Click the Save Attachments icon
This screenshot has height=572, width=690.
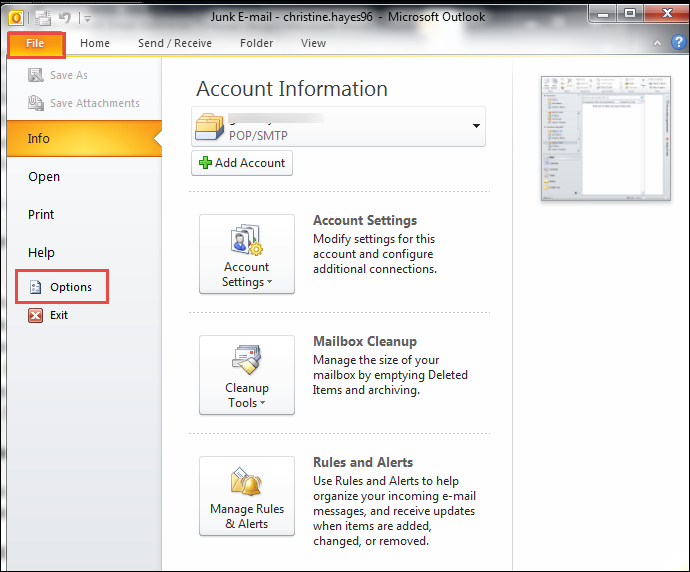coord(36,103)
